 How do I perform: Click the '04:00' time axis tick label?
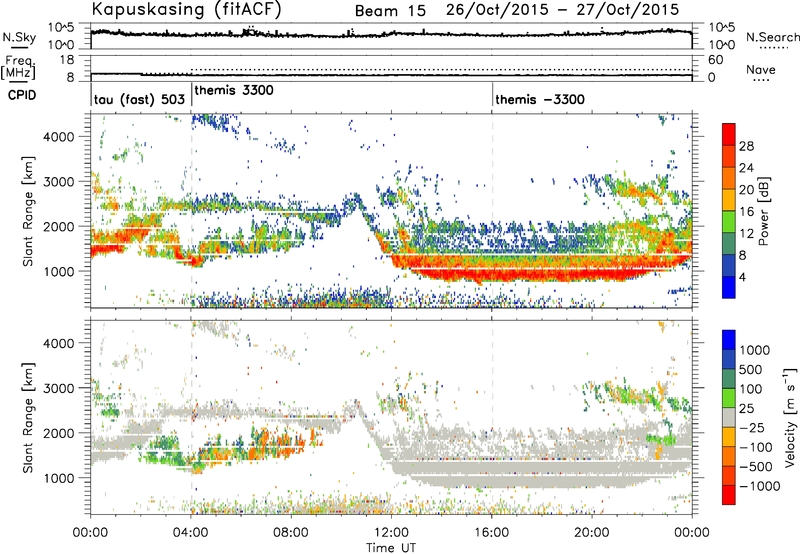[191, 533]
